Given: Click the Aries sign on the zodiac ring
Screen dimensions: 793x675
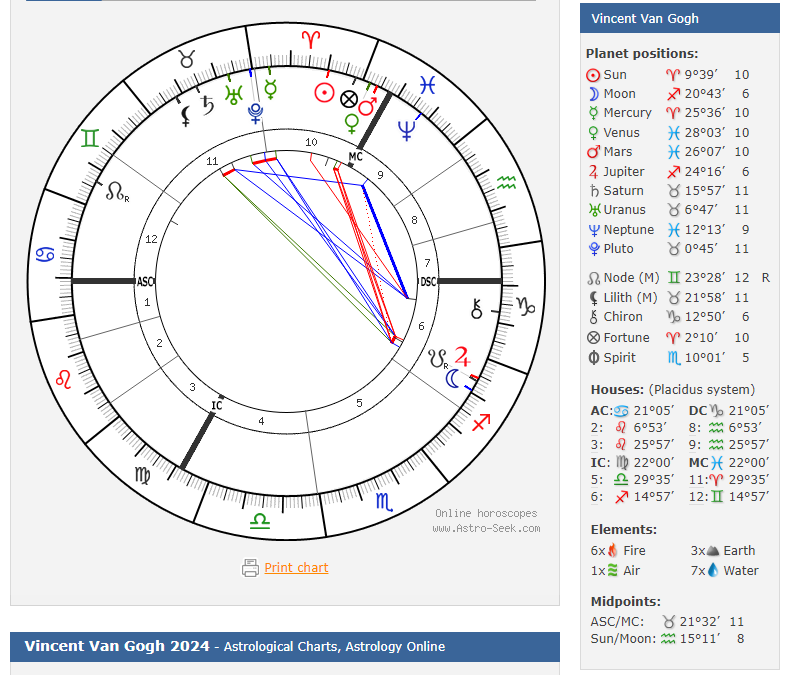Looking at the screenshot, I should [311, 39].
